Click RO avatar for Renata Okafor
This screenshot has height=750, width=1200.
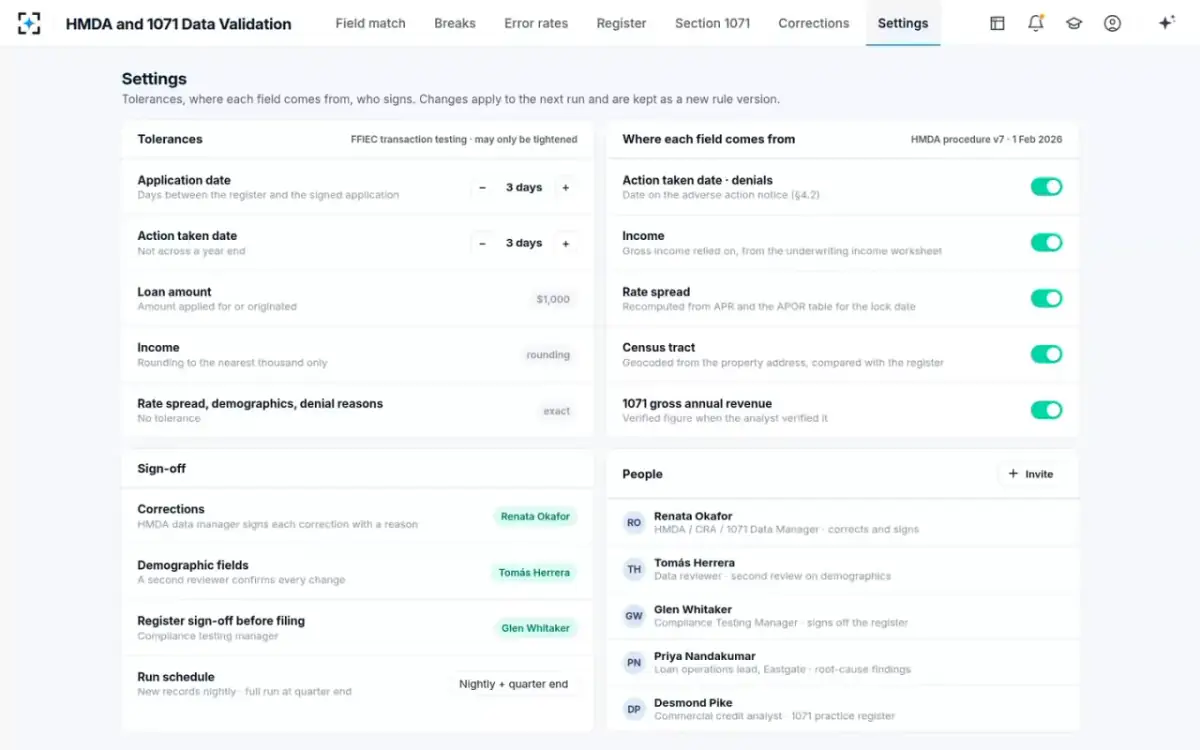click(634, 523)
